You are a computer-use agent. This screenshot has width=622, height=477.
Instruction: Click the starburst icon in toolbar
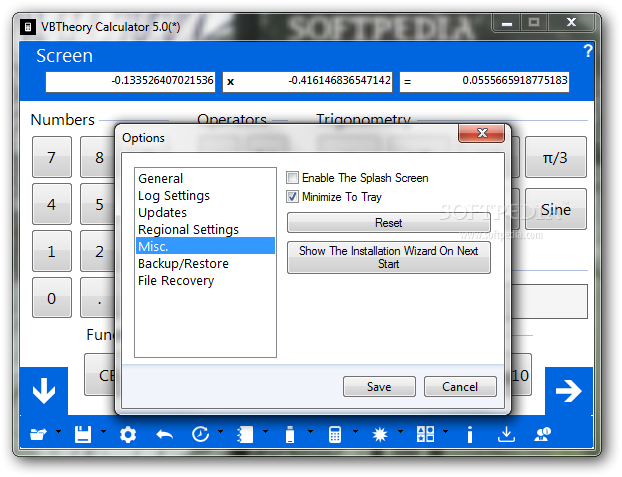click(x=380, y=434)
